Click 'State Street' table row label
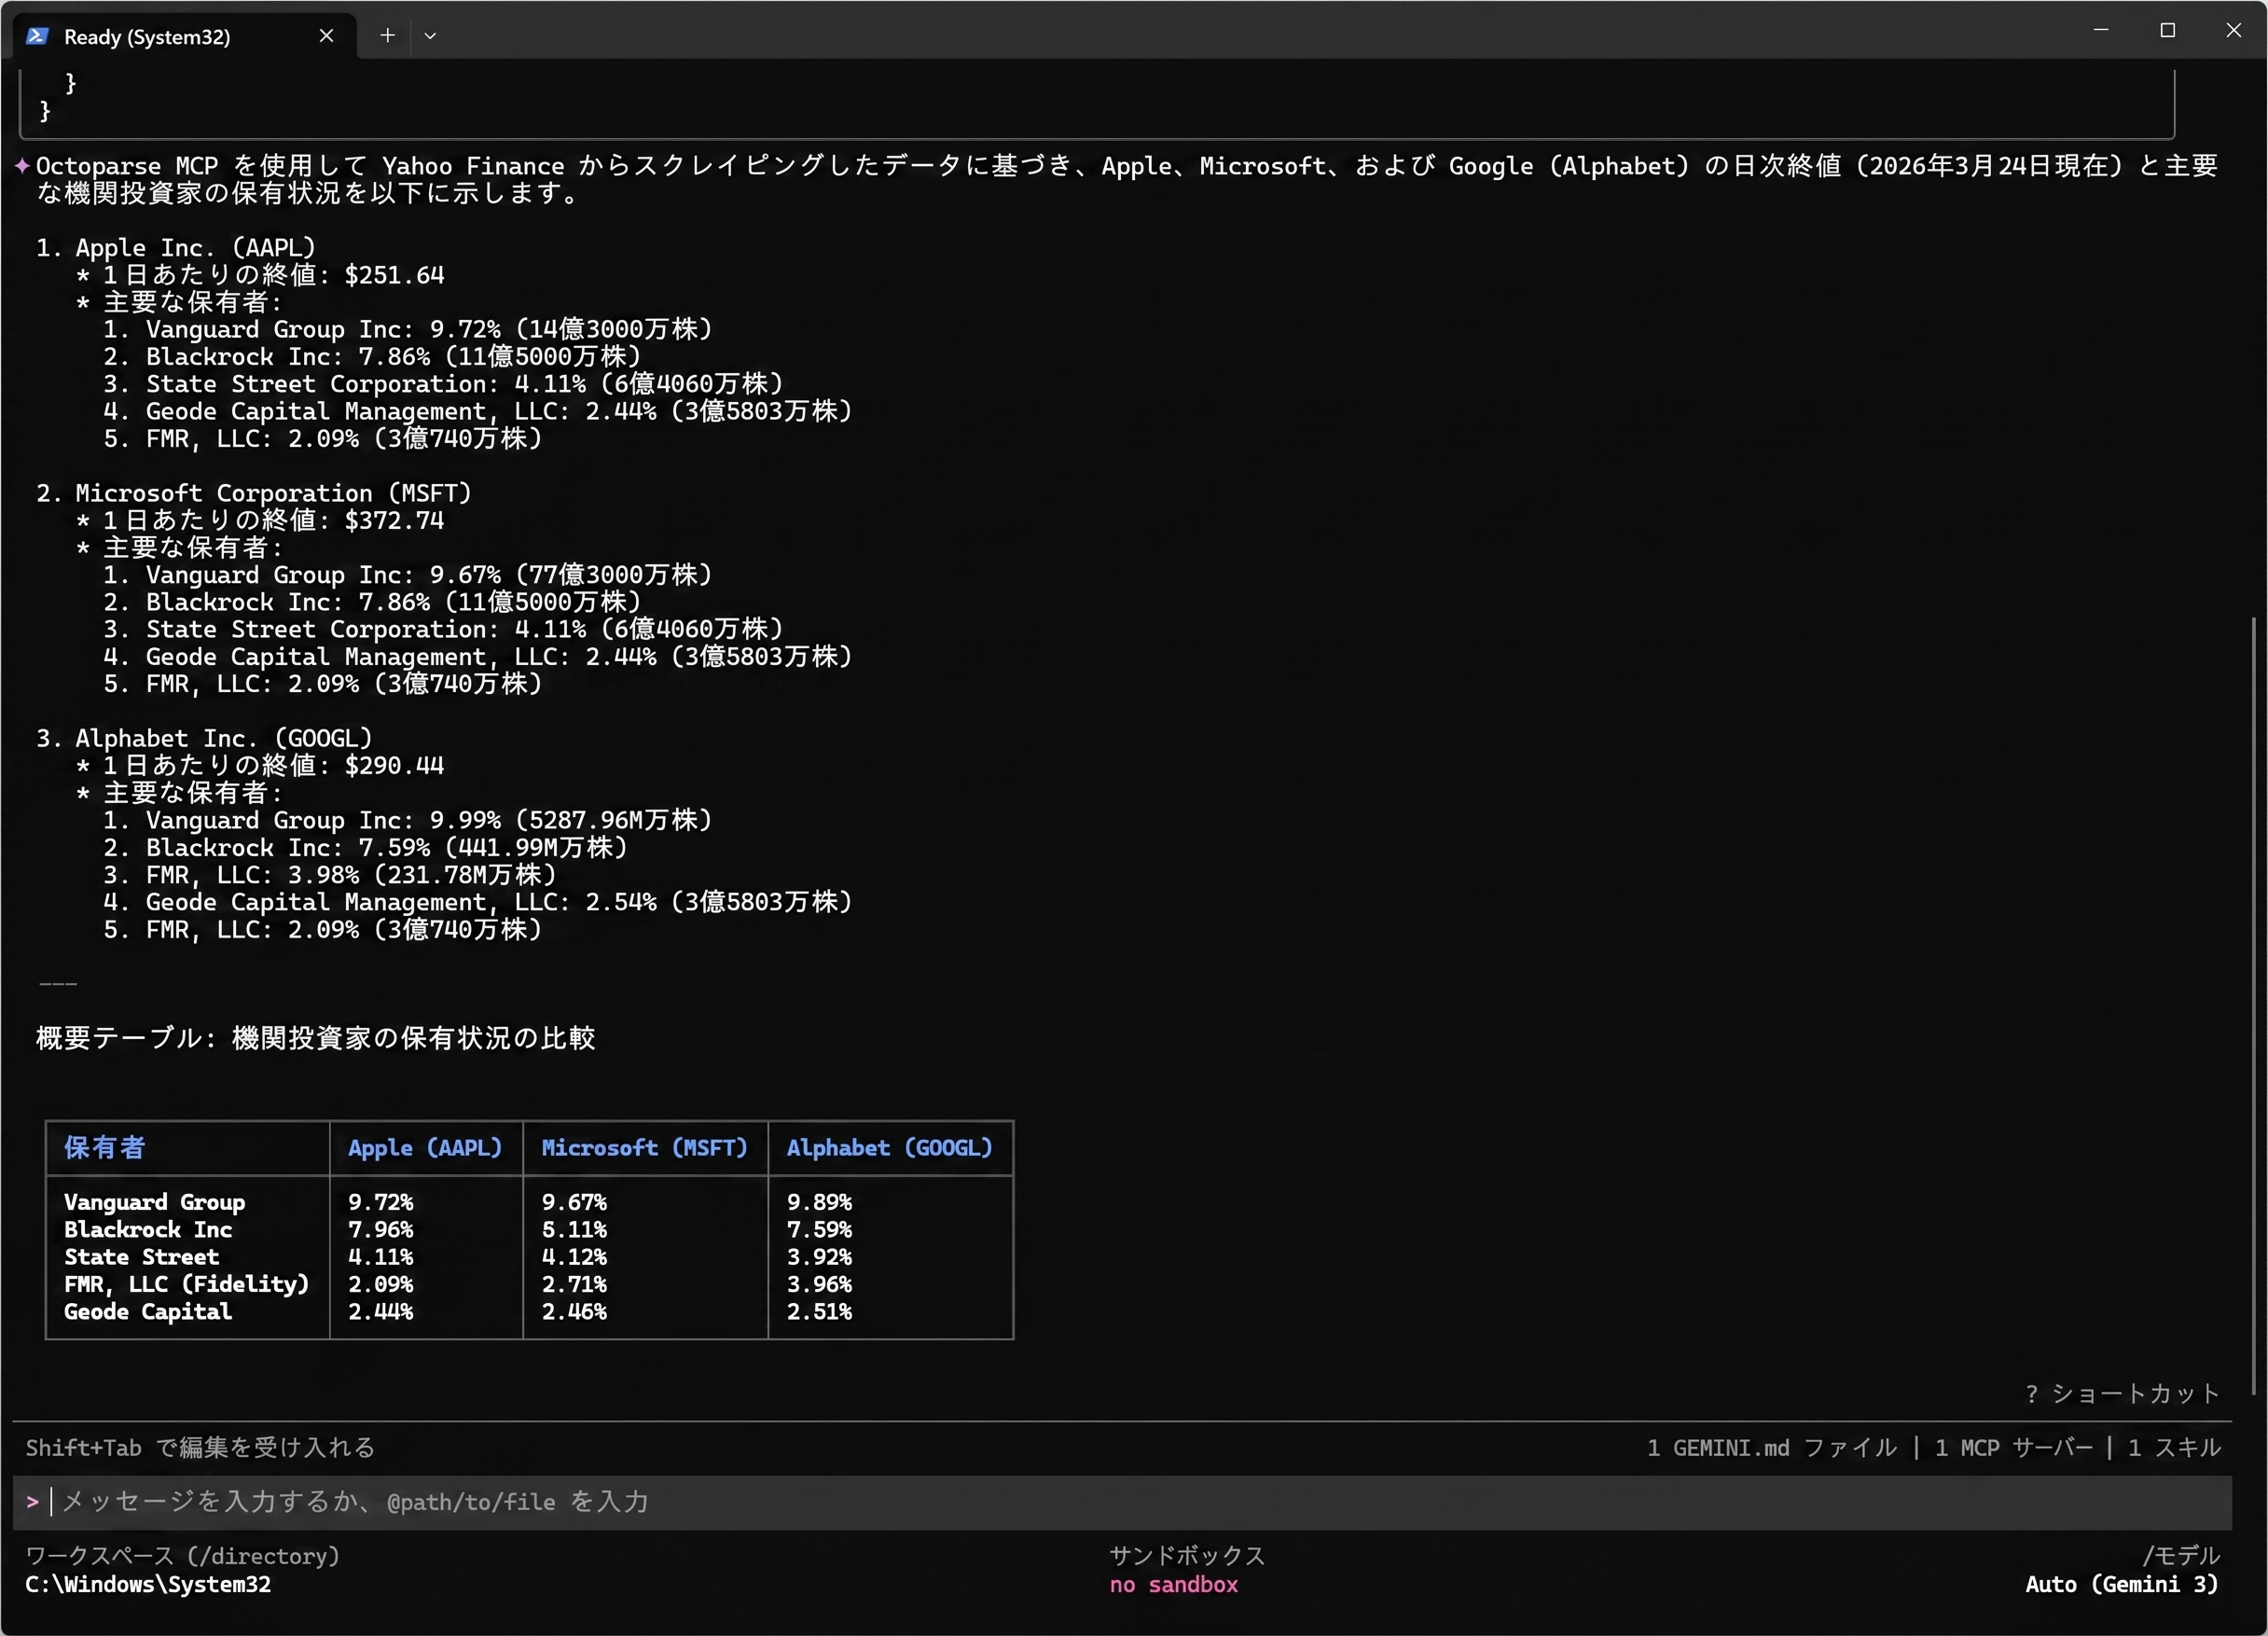 coord(141,1257)
